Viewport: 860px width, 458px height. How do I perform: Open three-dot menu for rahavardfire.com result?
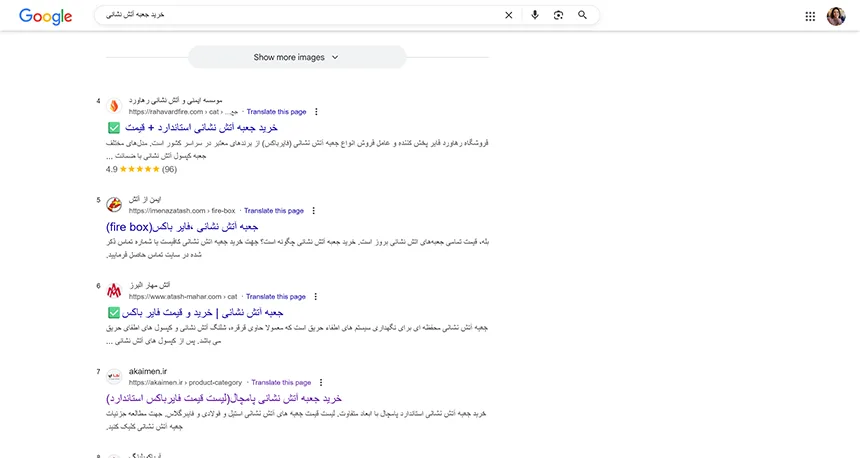(x=317, y=112)
